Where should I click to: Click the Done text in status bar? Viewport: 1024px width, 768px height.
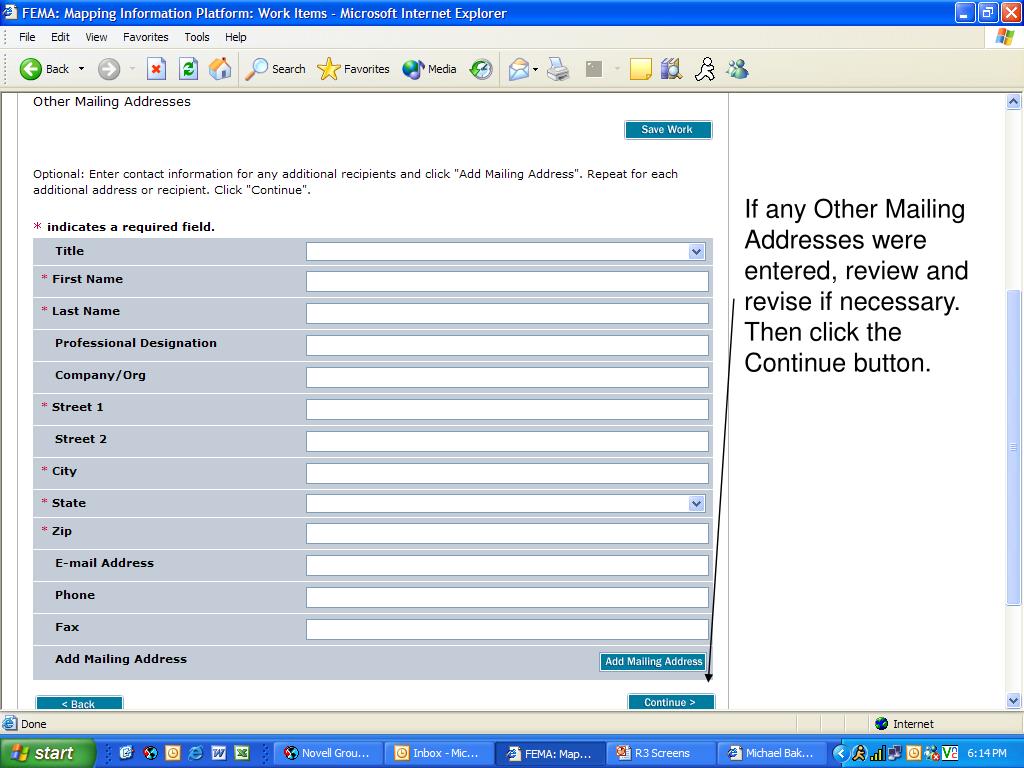pyautogui.click(x=33, y=724)
